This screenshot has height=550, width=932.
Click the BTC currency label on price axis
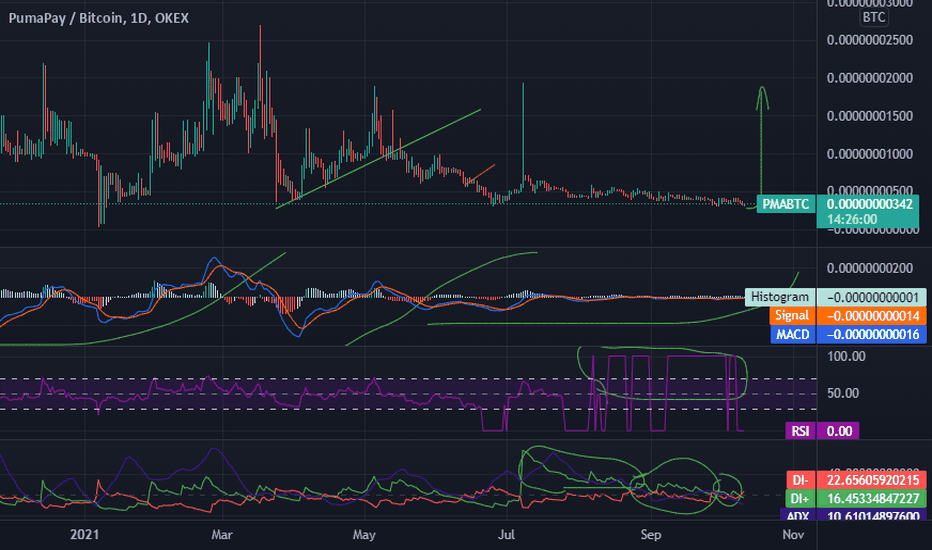pyautogui.click(x=874, y=18)
